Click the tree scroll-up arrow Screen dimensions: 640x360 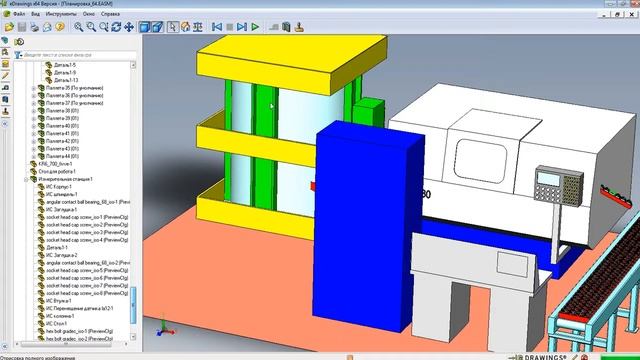tap(133, 65)
